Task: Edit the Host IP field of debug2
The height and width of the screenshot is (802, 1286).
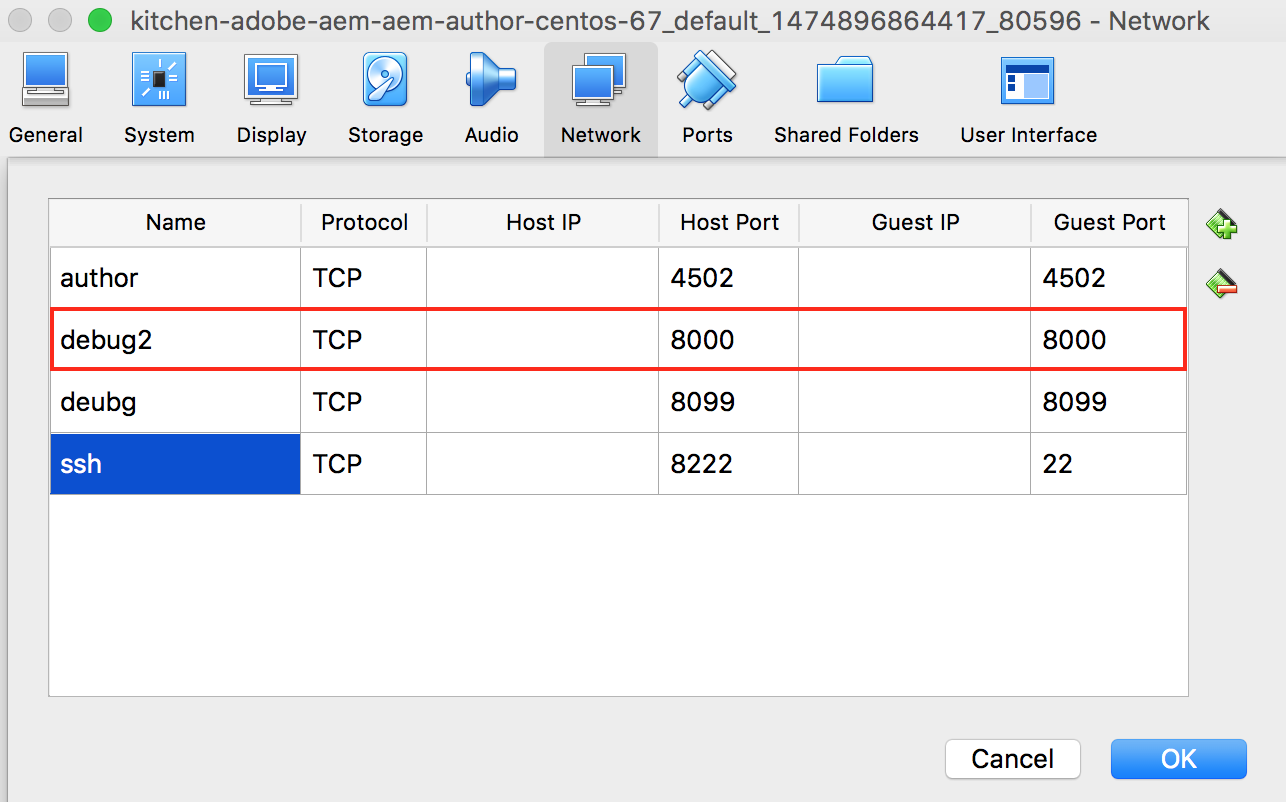Action: [542, 340]
